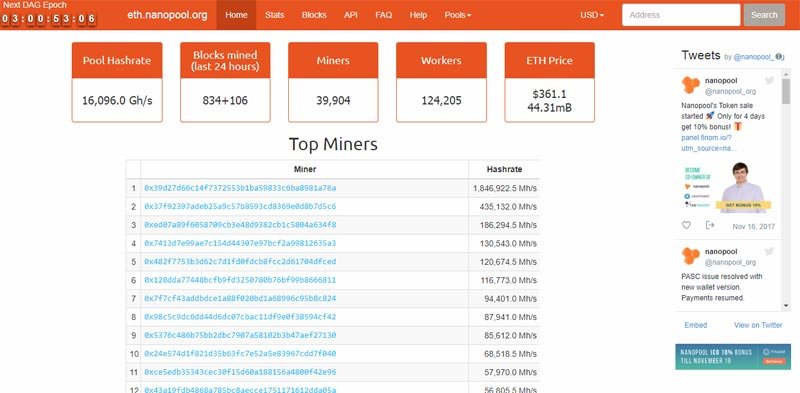The height and width of the screenshot is (393, 800).
Task: Click tweets scrollbar up arrow
Action: pos(786,75)
